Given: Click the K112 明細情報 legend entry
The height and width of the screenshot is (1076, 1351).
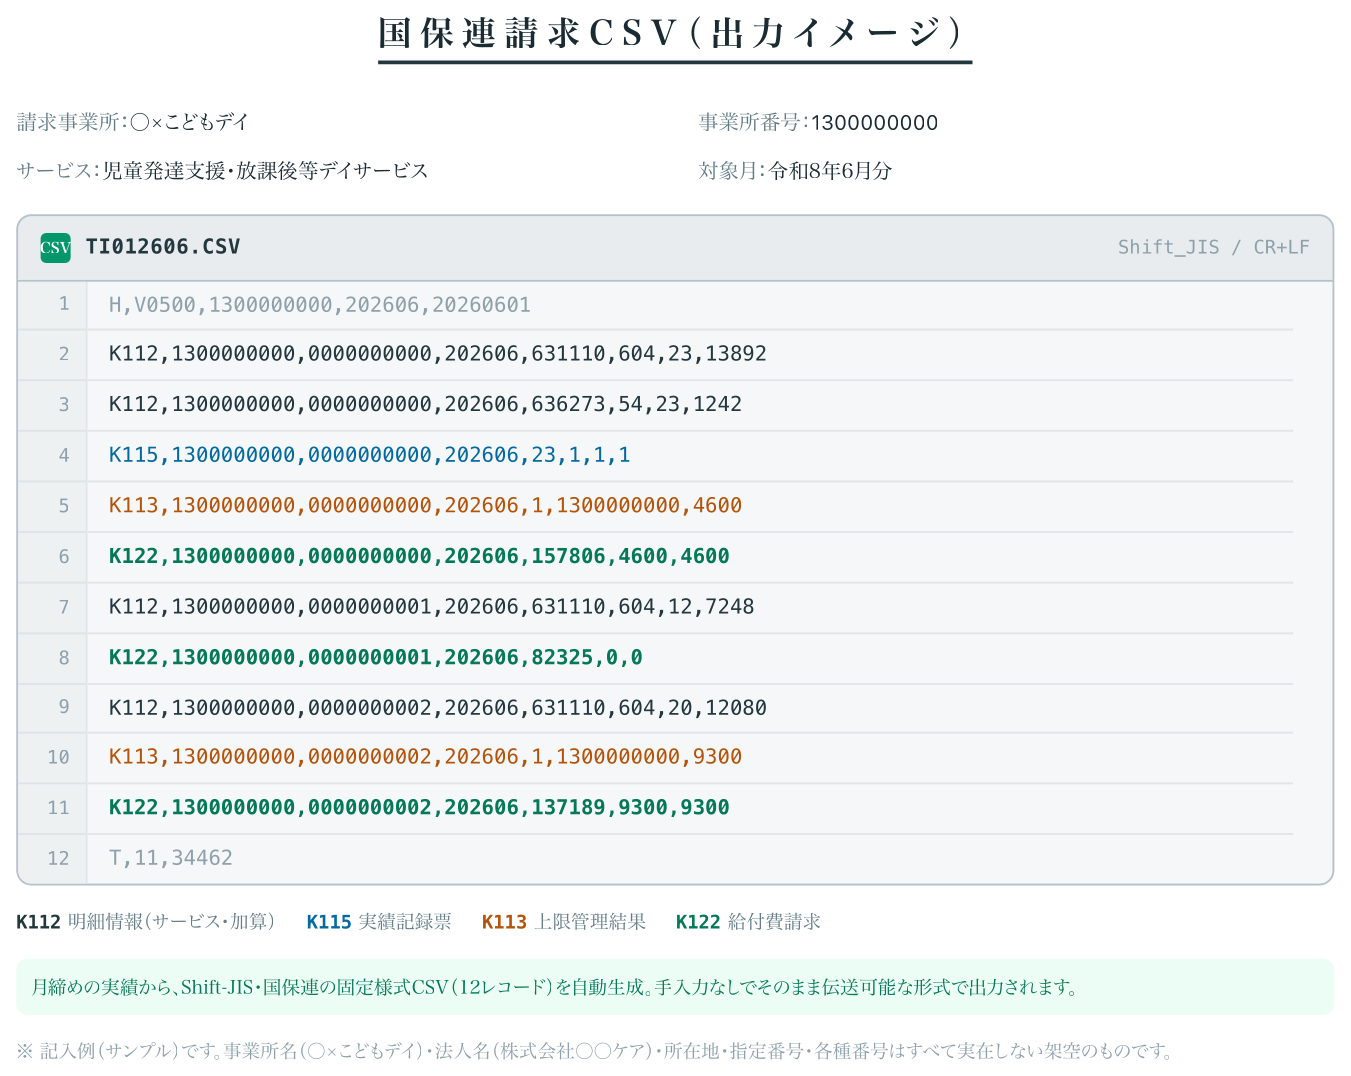Looking at the screenshot, I should [146, 922].
